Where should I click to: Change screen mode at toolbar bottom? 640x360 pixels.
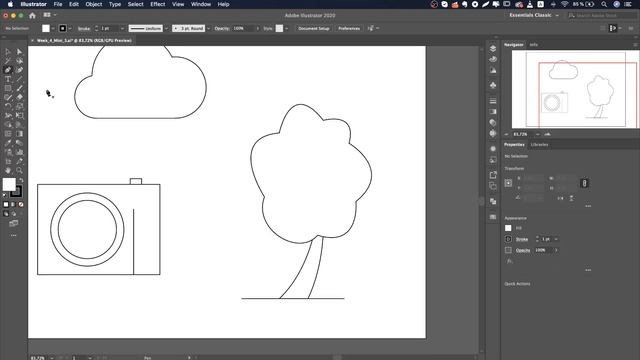click(x=13, y=223)
